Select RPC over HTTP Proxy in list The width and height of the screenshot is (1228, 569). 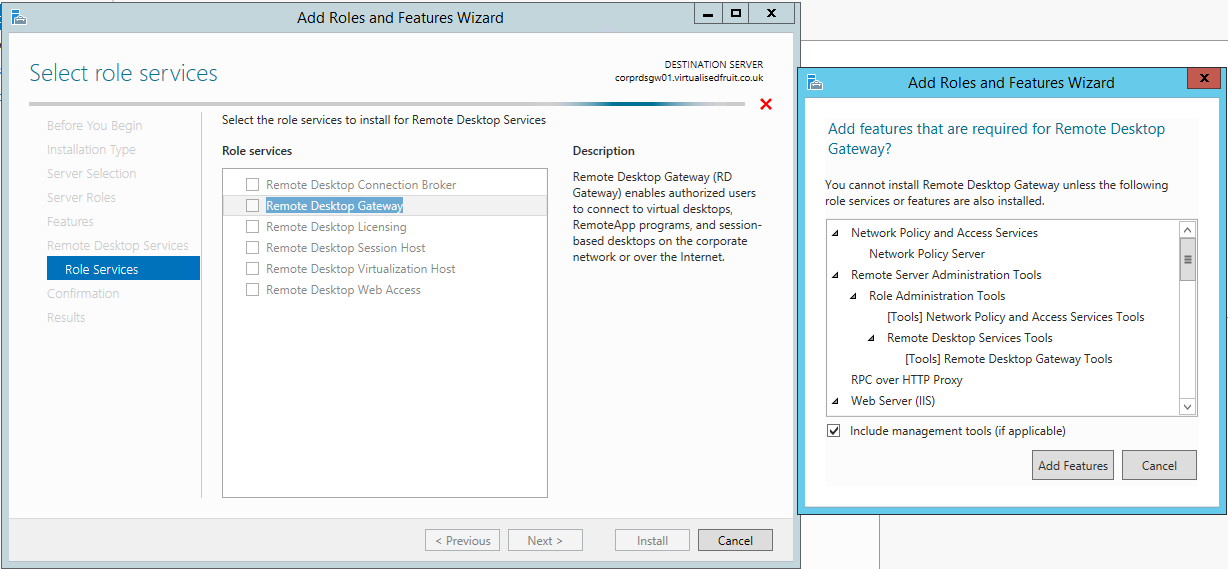click(906, 380)
